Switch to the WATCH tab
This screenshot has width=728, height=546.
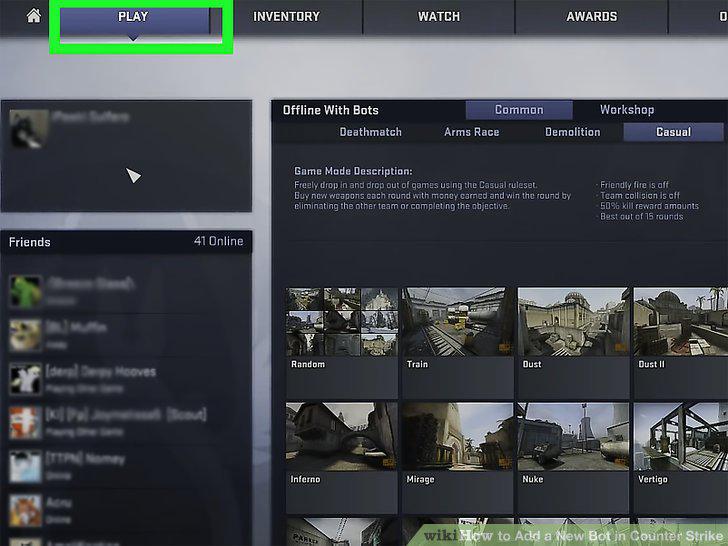[x=439, y=17]
